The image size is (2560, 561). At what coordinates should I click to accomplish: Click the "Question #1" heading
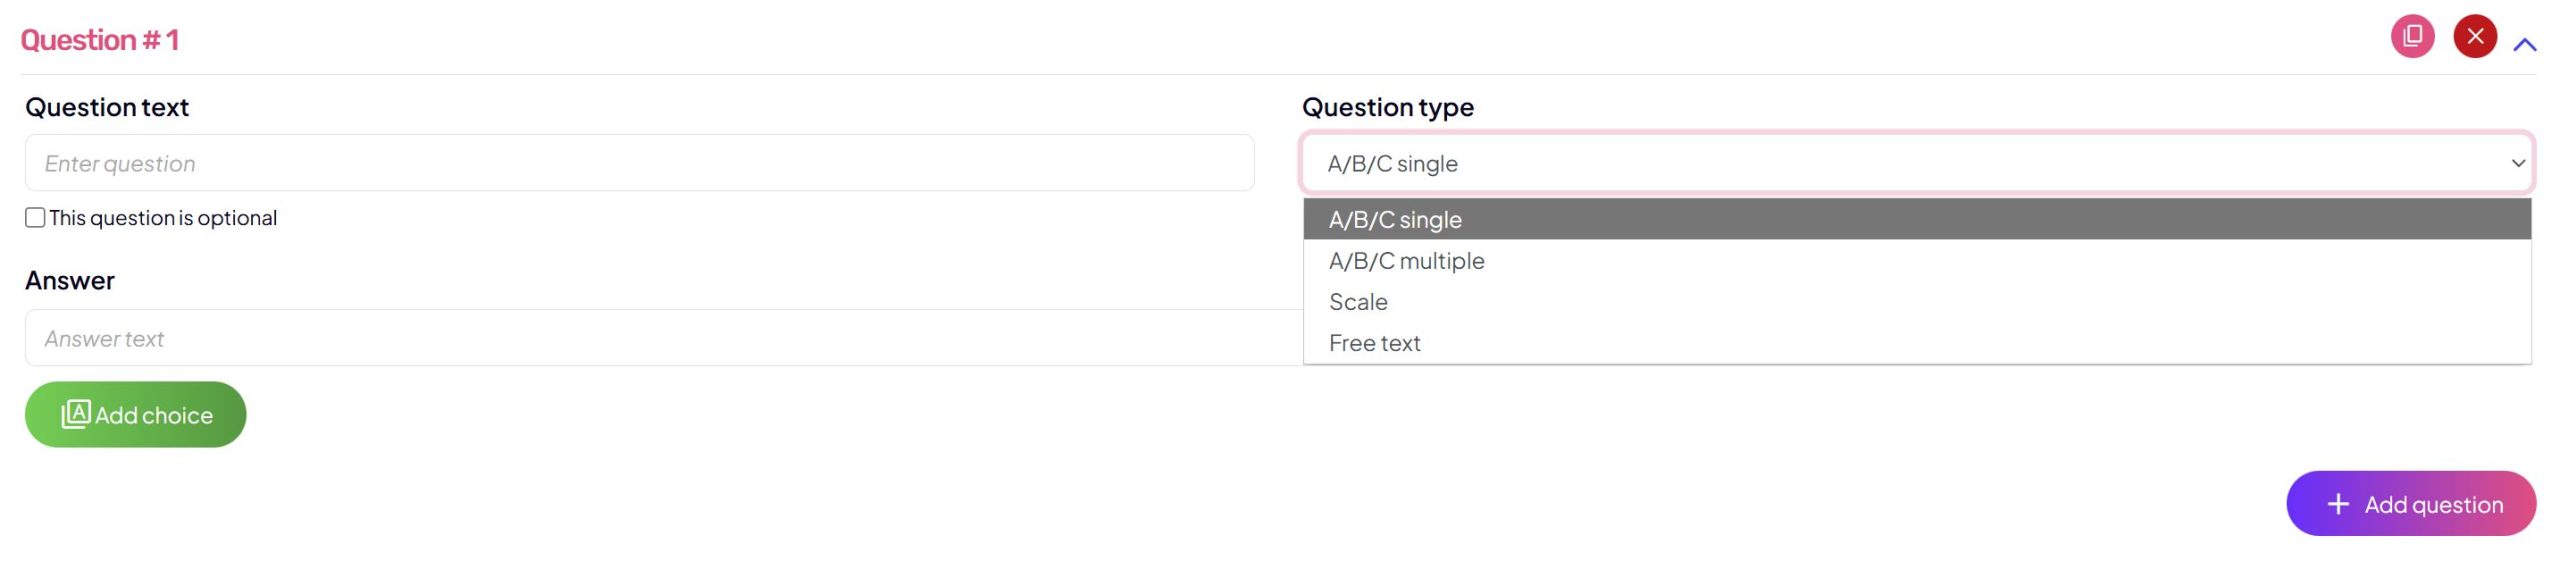coord(100,40)
